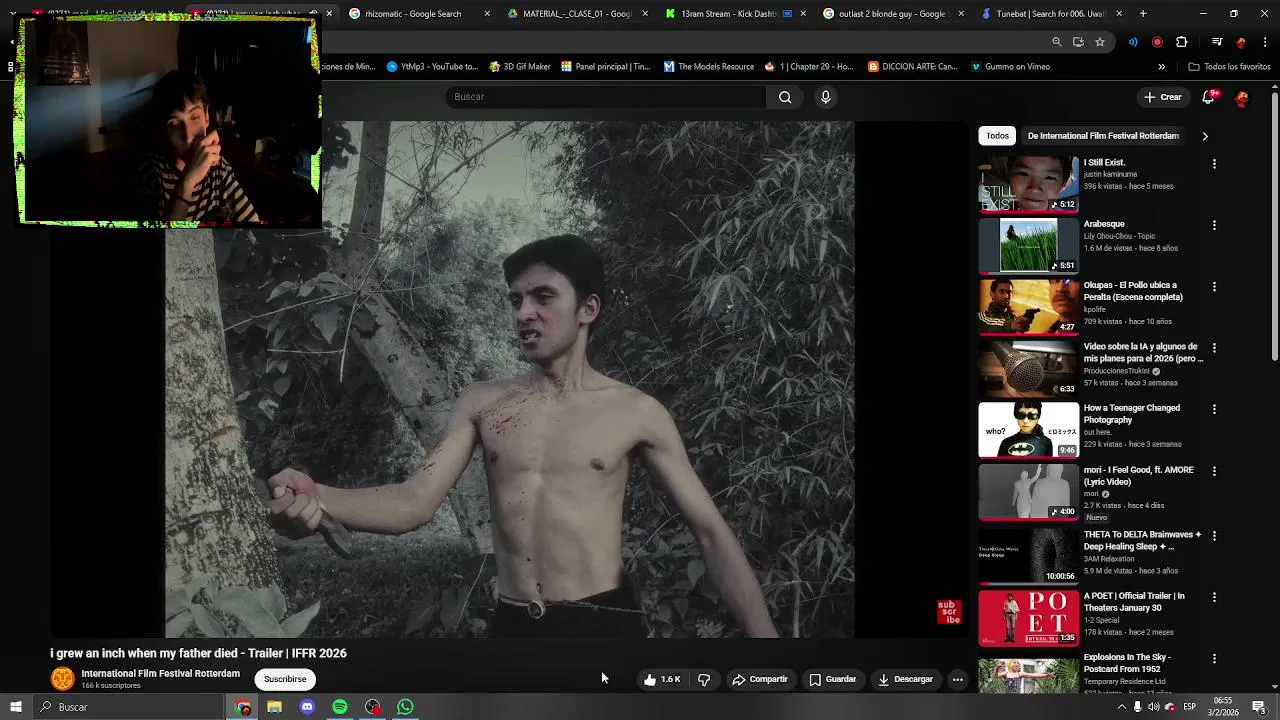Open Spotify from the taskbar
Image resolution: width=1280 pixels, height=720 pixels.
click(340, 707)
